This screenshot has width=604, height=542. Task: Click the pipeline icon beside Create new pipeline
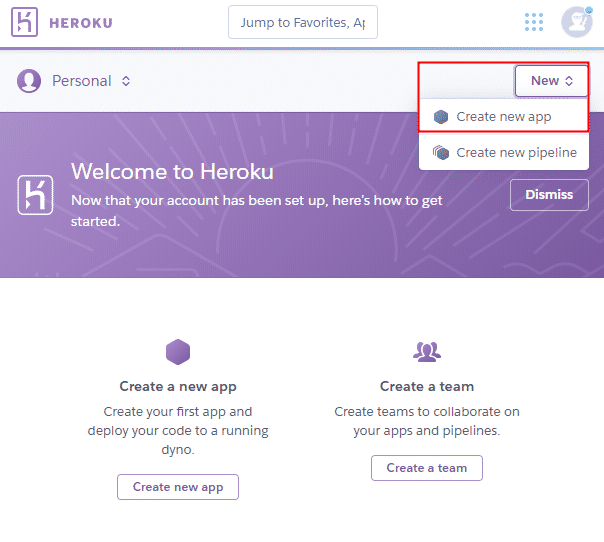click(x=441, y=153)
